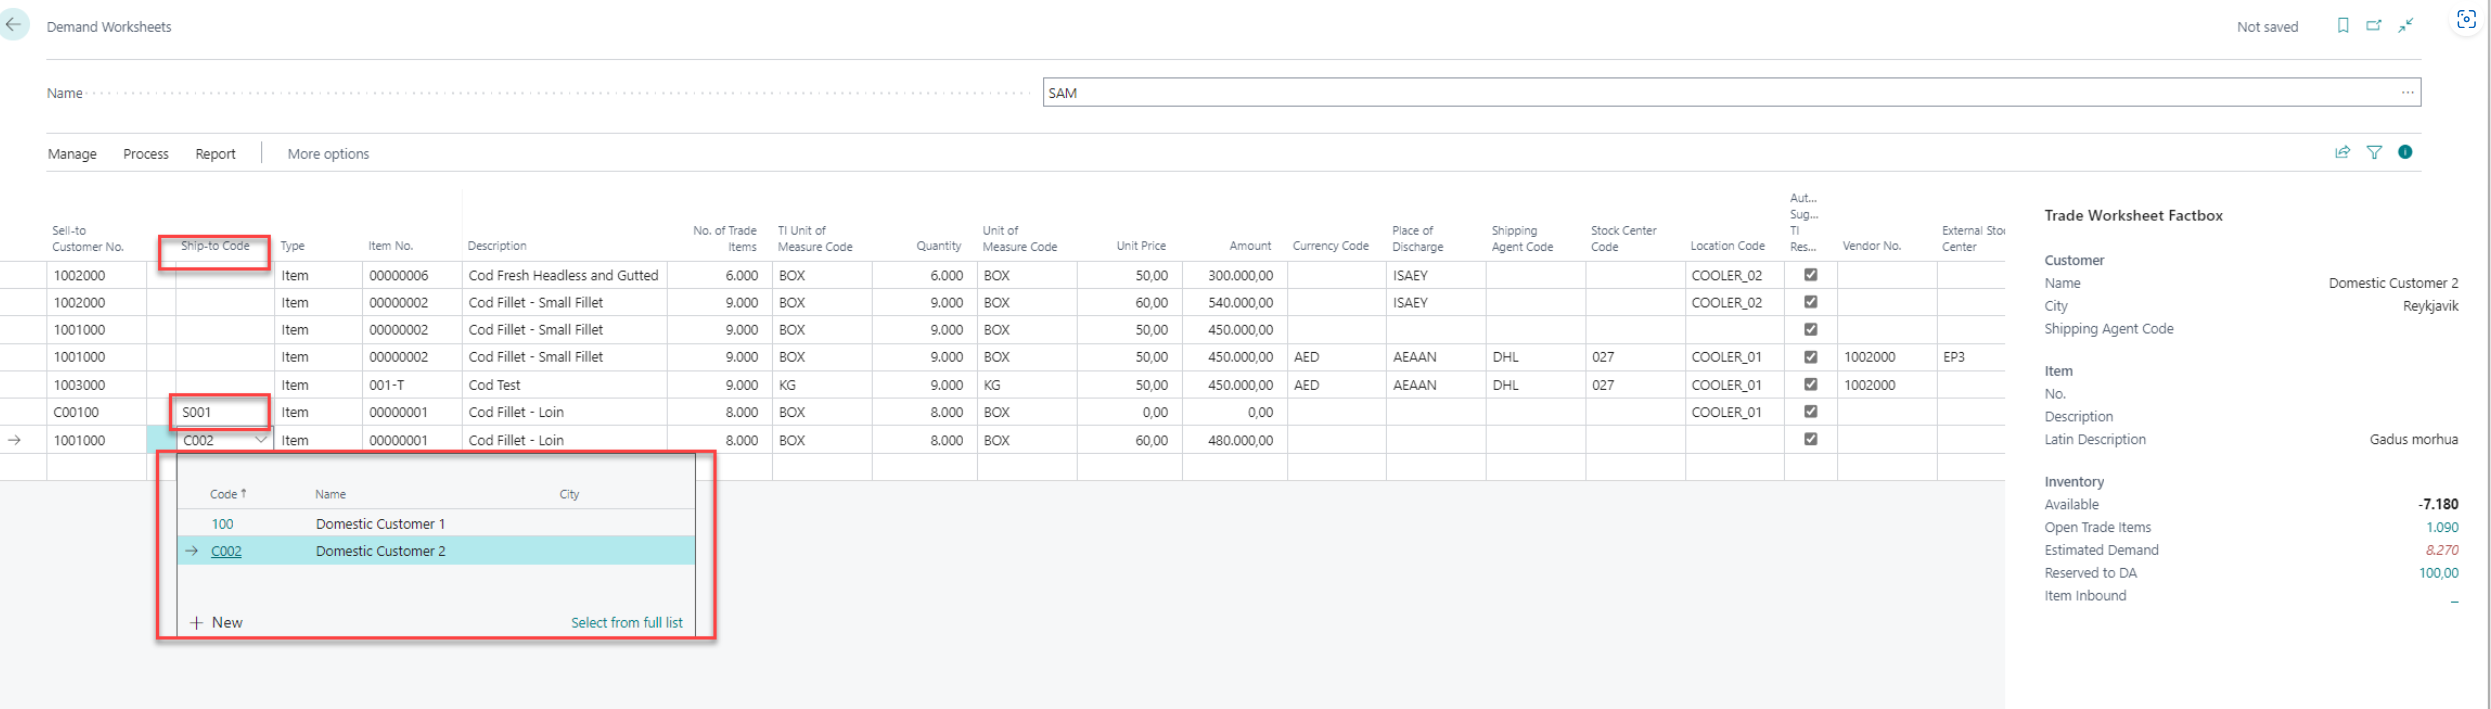Toggle the FactBox with the info icon
Image resolution: width=2491 pixels, height=709 pixels.
pyautogui.click(x=2405, y=153)
